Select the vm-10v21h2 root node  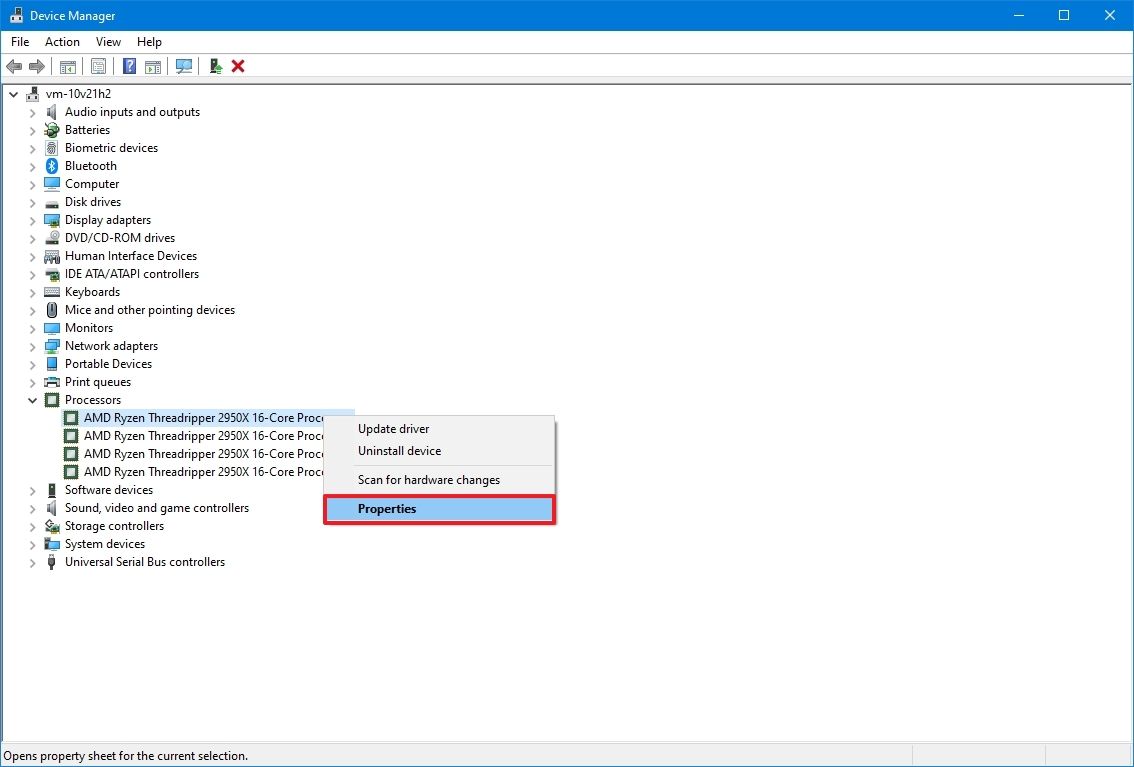click(76, 93)
